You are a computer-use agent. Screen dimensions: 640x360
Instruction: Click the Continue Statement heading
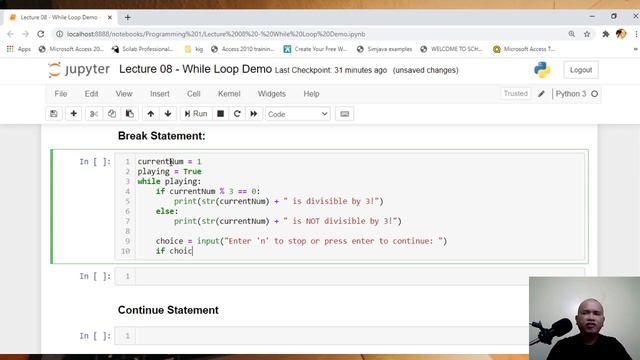[x=168, y=310]
